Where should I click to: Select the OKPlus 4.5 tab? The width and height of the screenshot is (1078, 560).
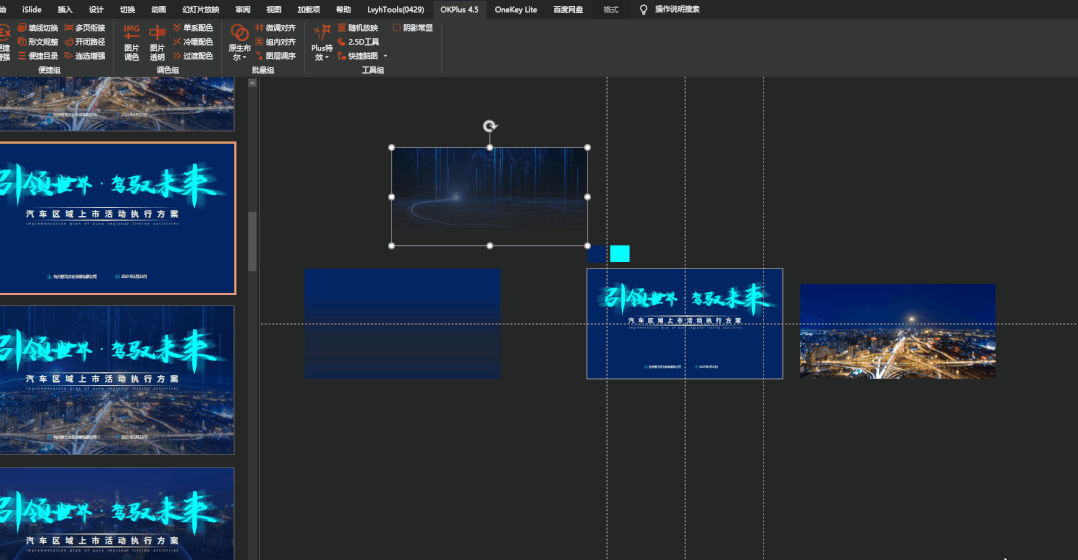(459, 10)
